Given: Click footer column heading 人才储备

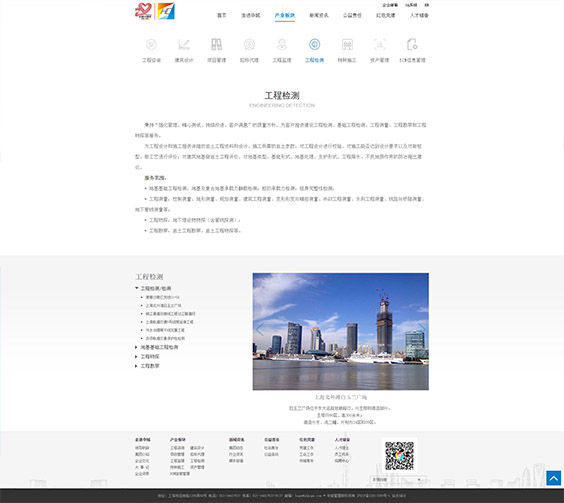Looking at the screenshot, I should 342,440.
